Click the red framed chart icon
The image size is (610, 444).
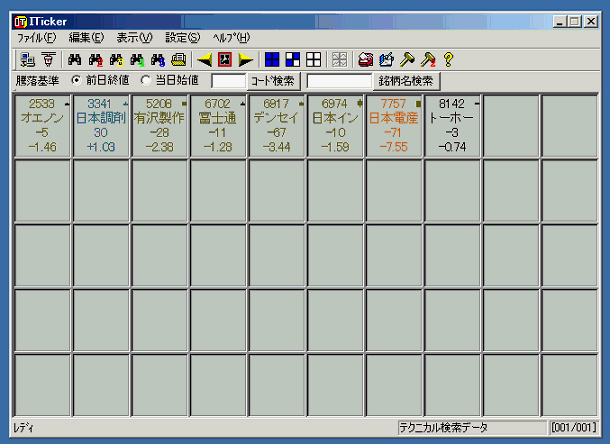click(x=225, y=60)
